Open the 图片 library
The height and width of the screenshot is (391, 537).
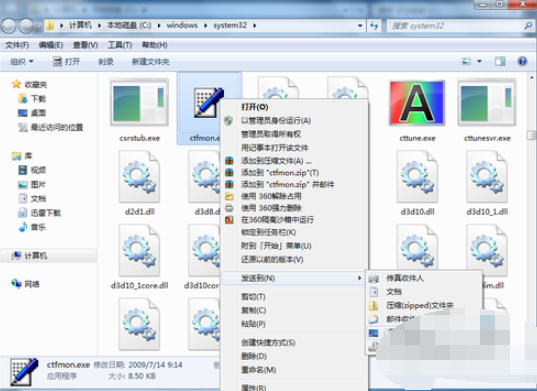[x=32, y=184]
